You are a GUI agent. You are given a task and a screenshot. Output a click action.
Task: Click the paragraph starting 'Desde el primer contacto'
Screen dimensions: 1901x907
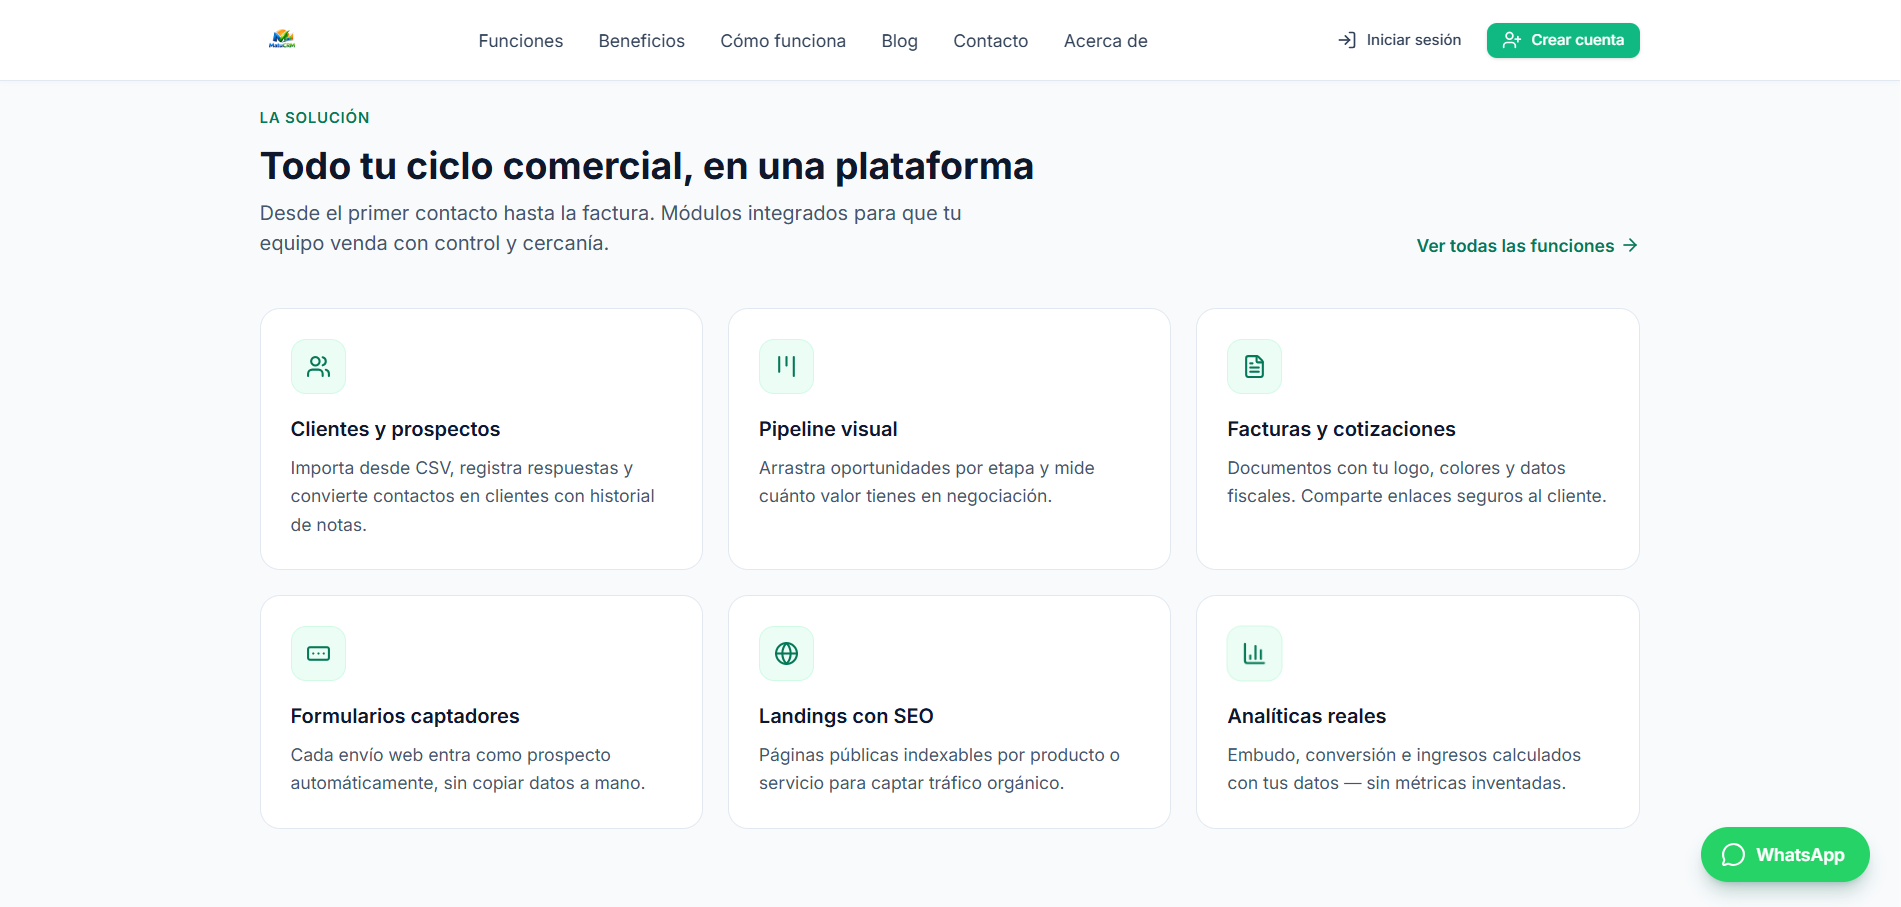pyautogui.click(x=610, y=228)
